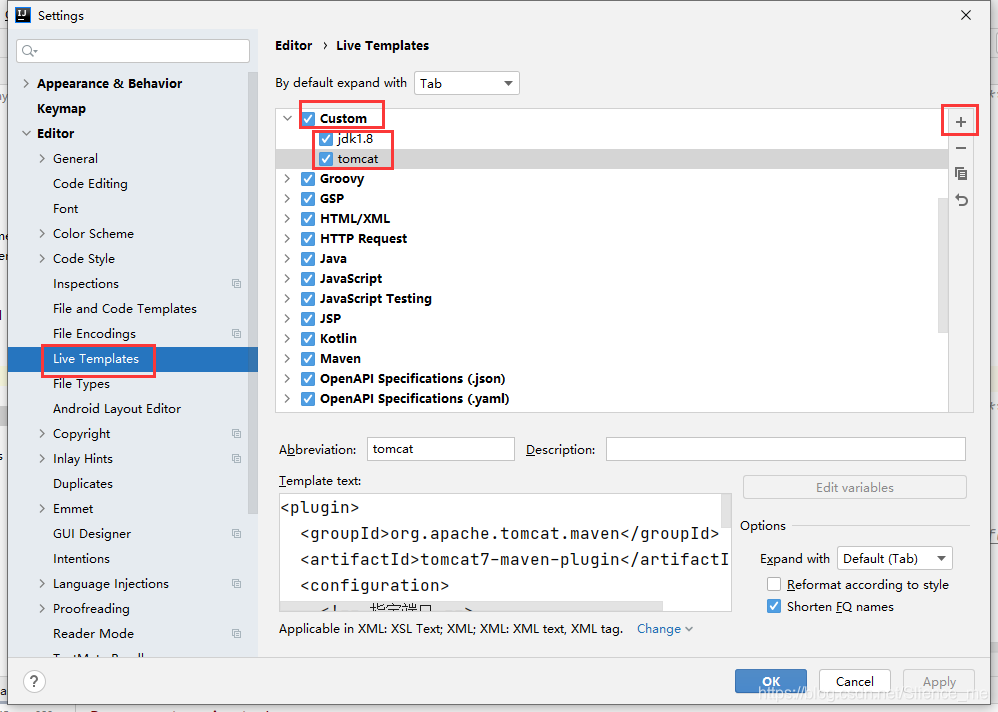
Task: Expand the Emmet settings node
Action: (42, 508)
